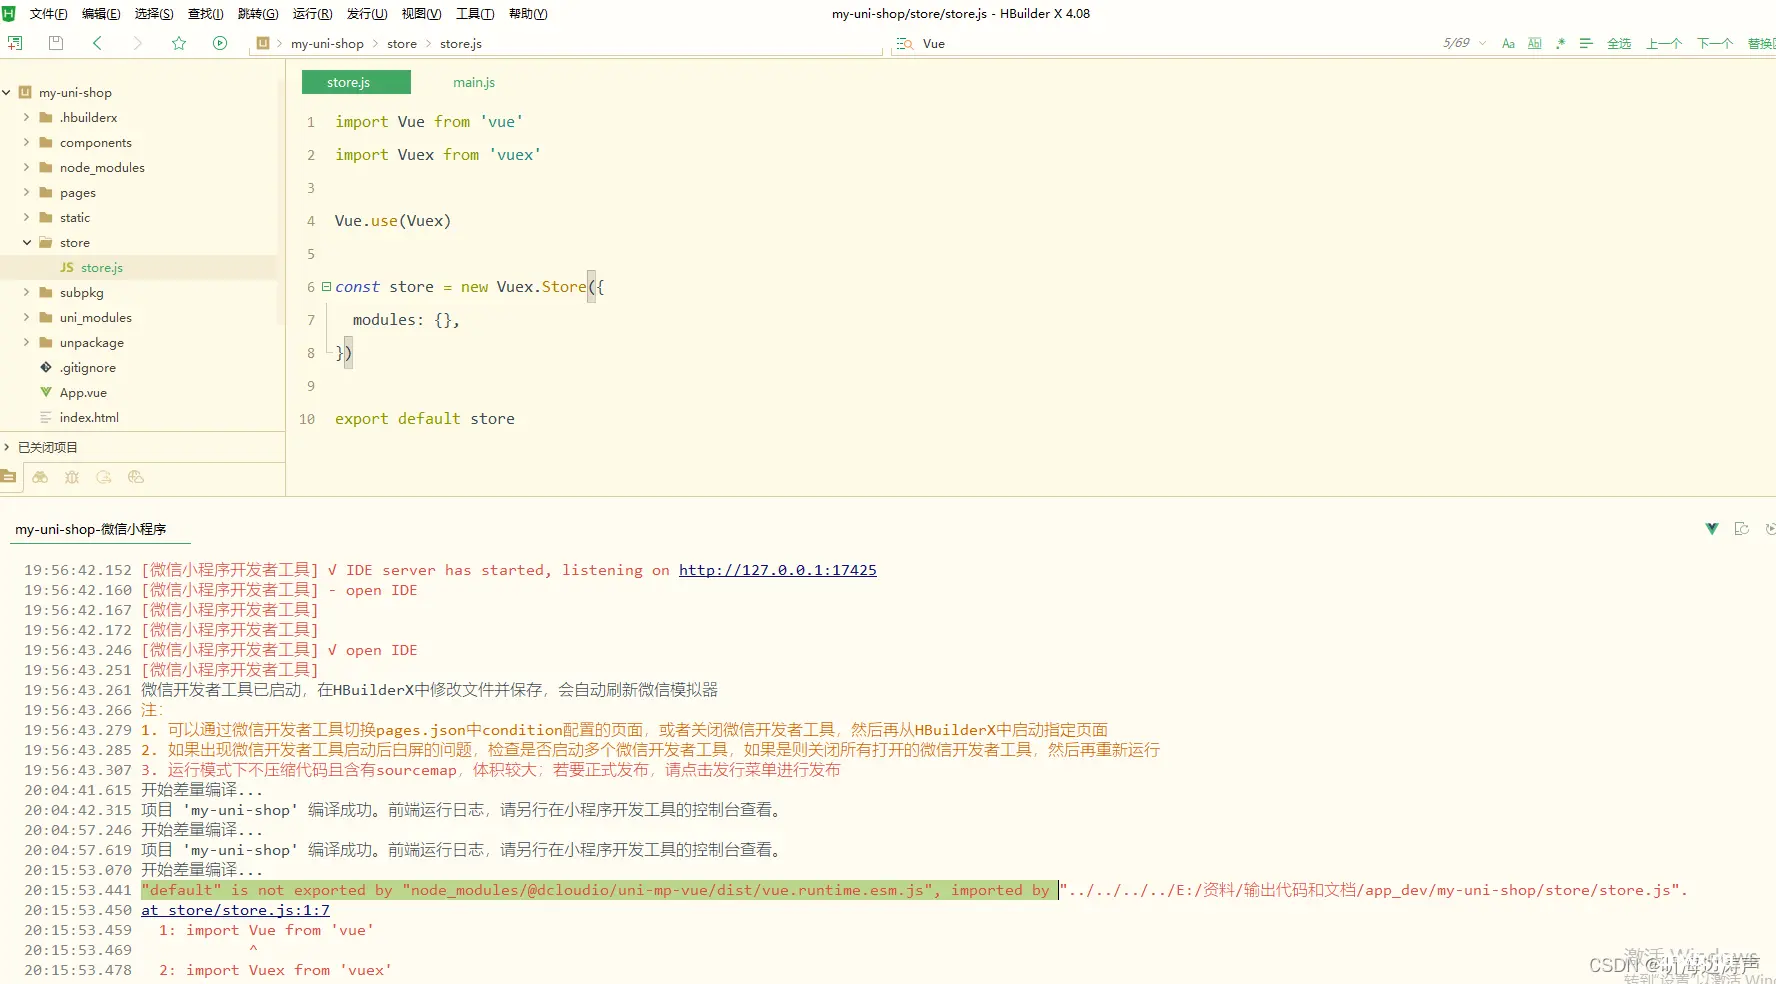The width and height of the screenshot is (1776, 984).
Task: Expand the node_modules folder
Action: pyautogui.click(x=27, y=167)
